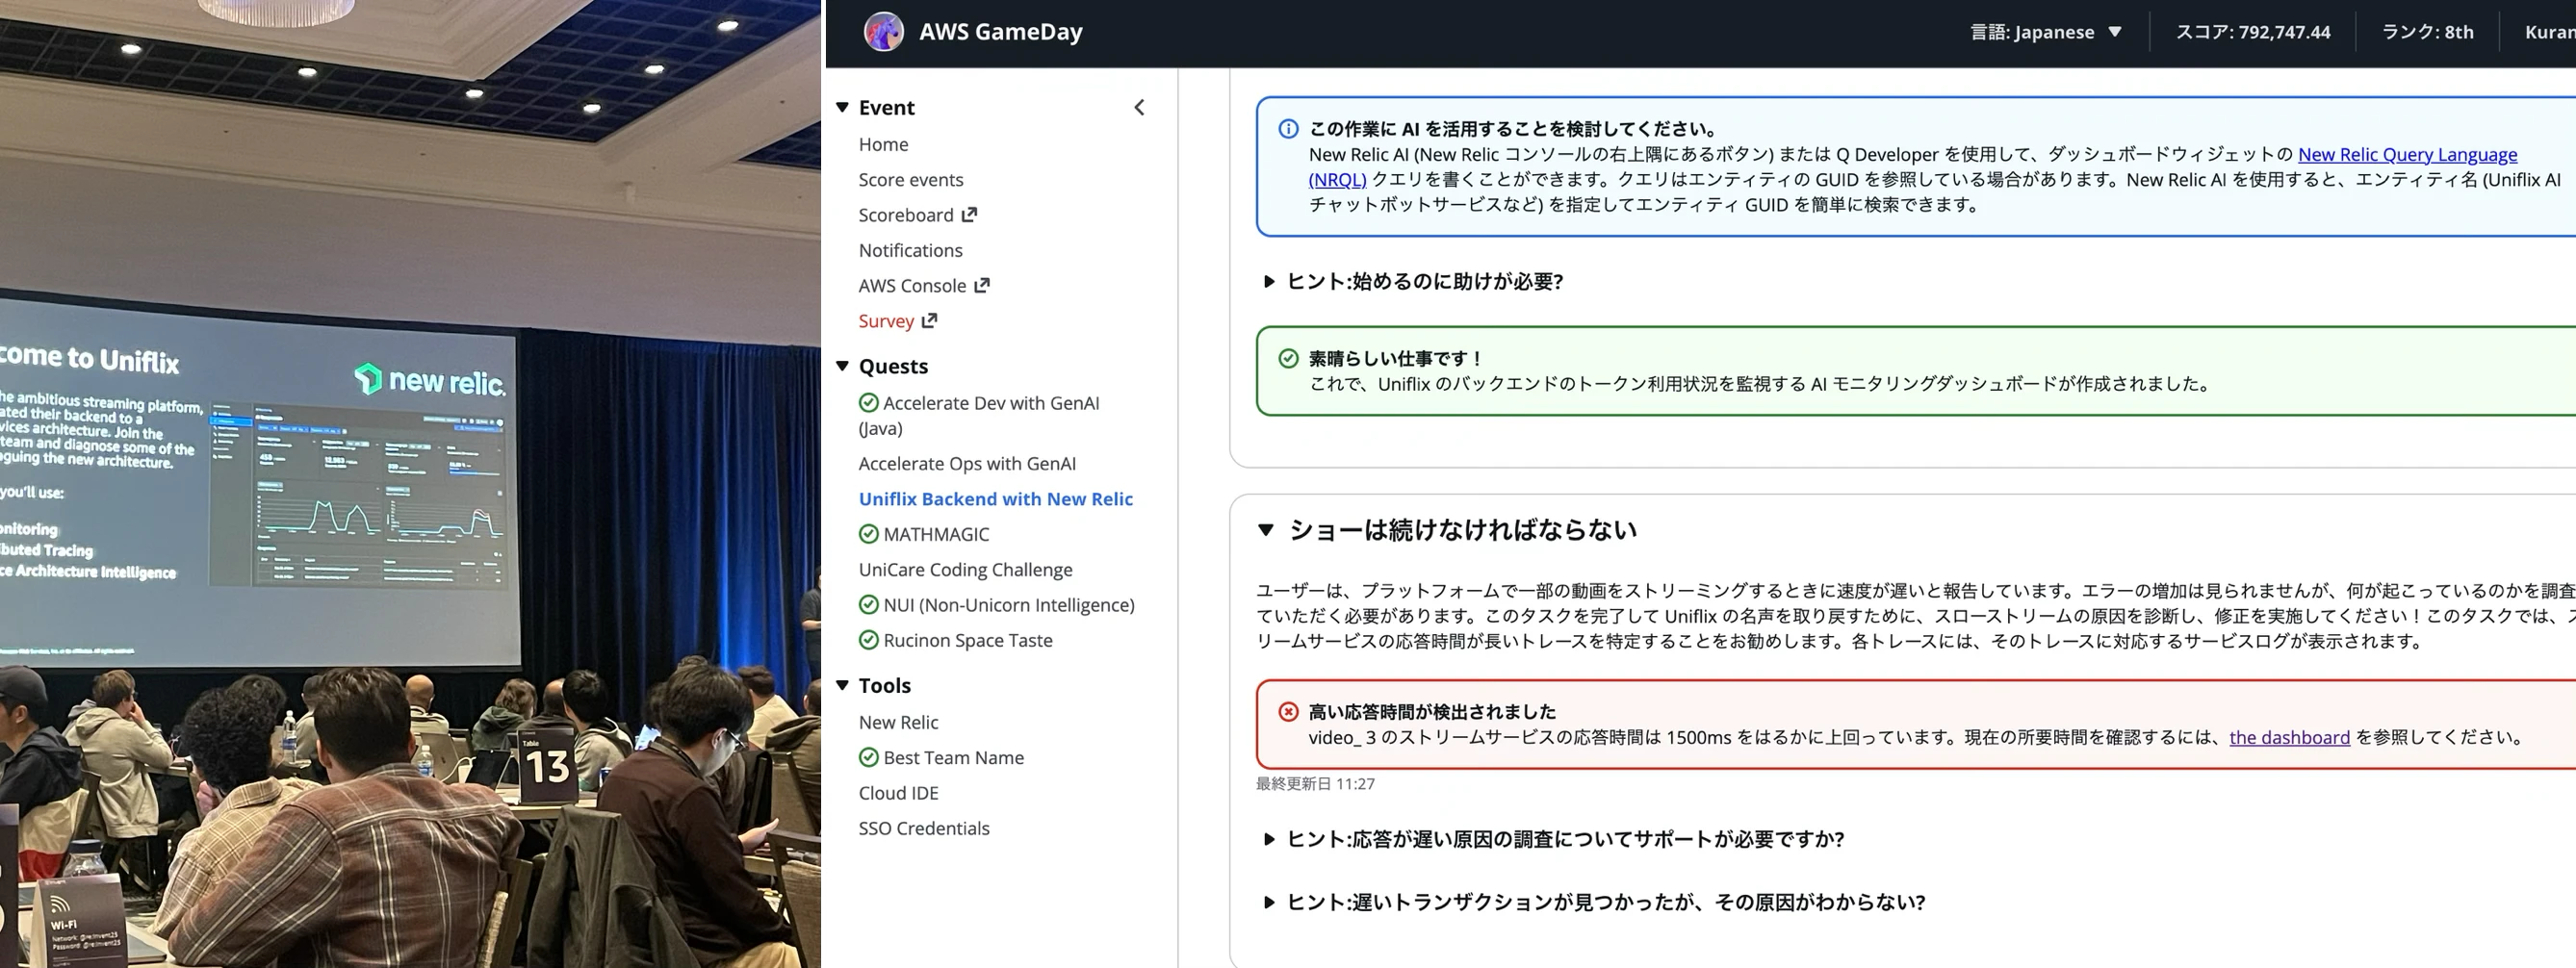Open "the dashboard" link in the alert

2289,737
